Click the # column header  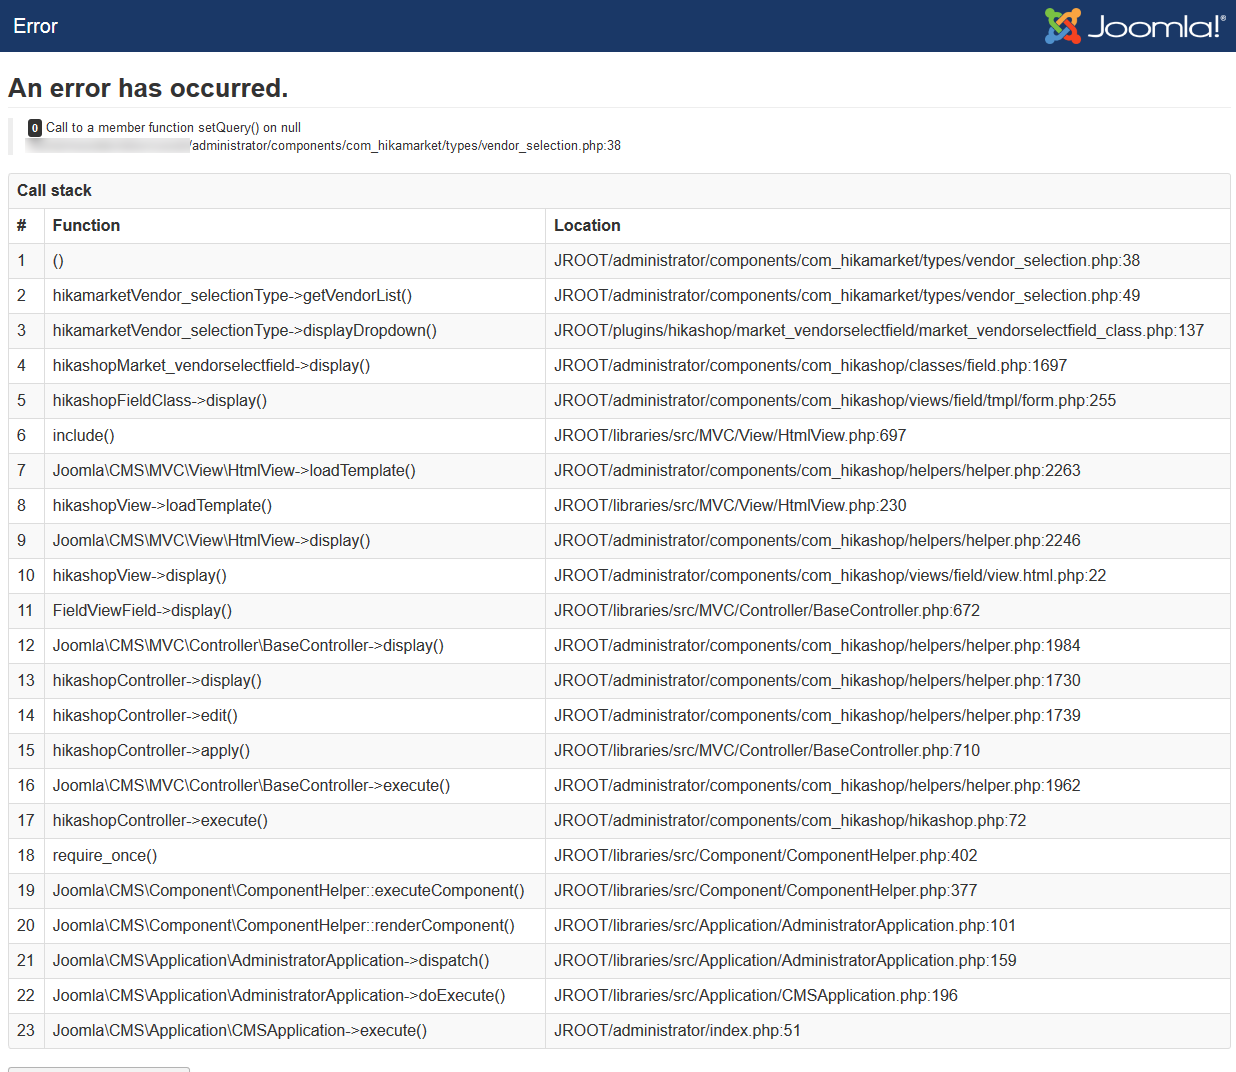[x=22, y=226]
